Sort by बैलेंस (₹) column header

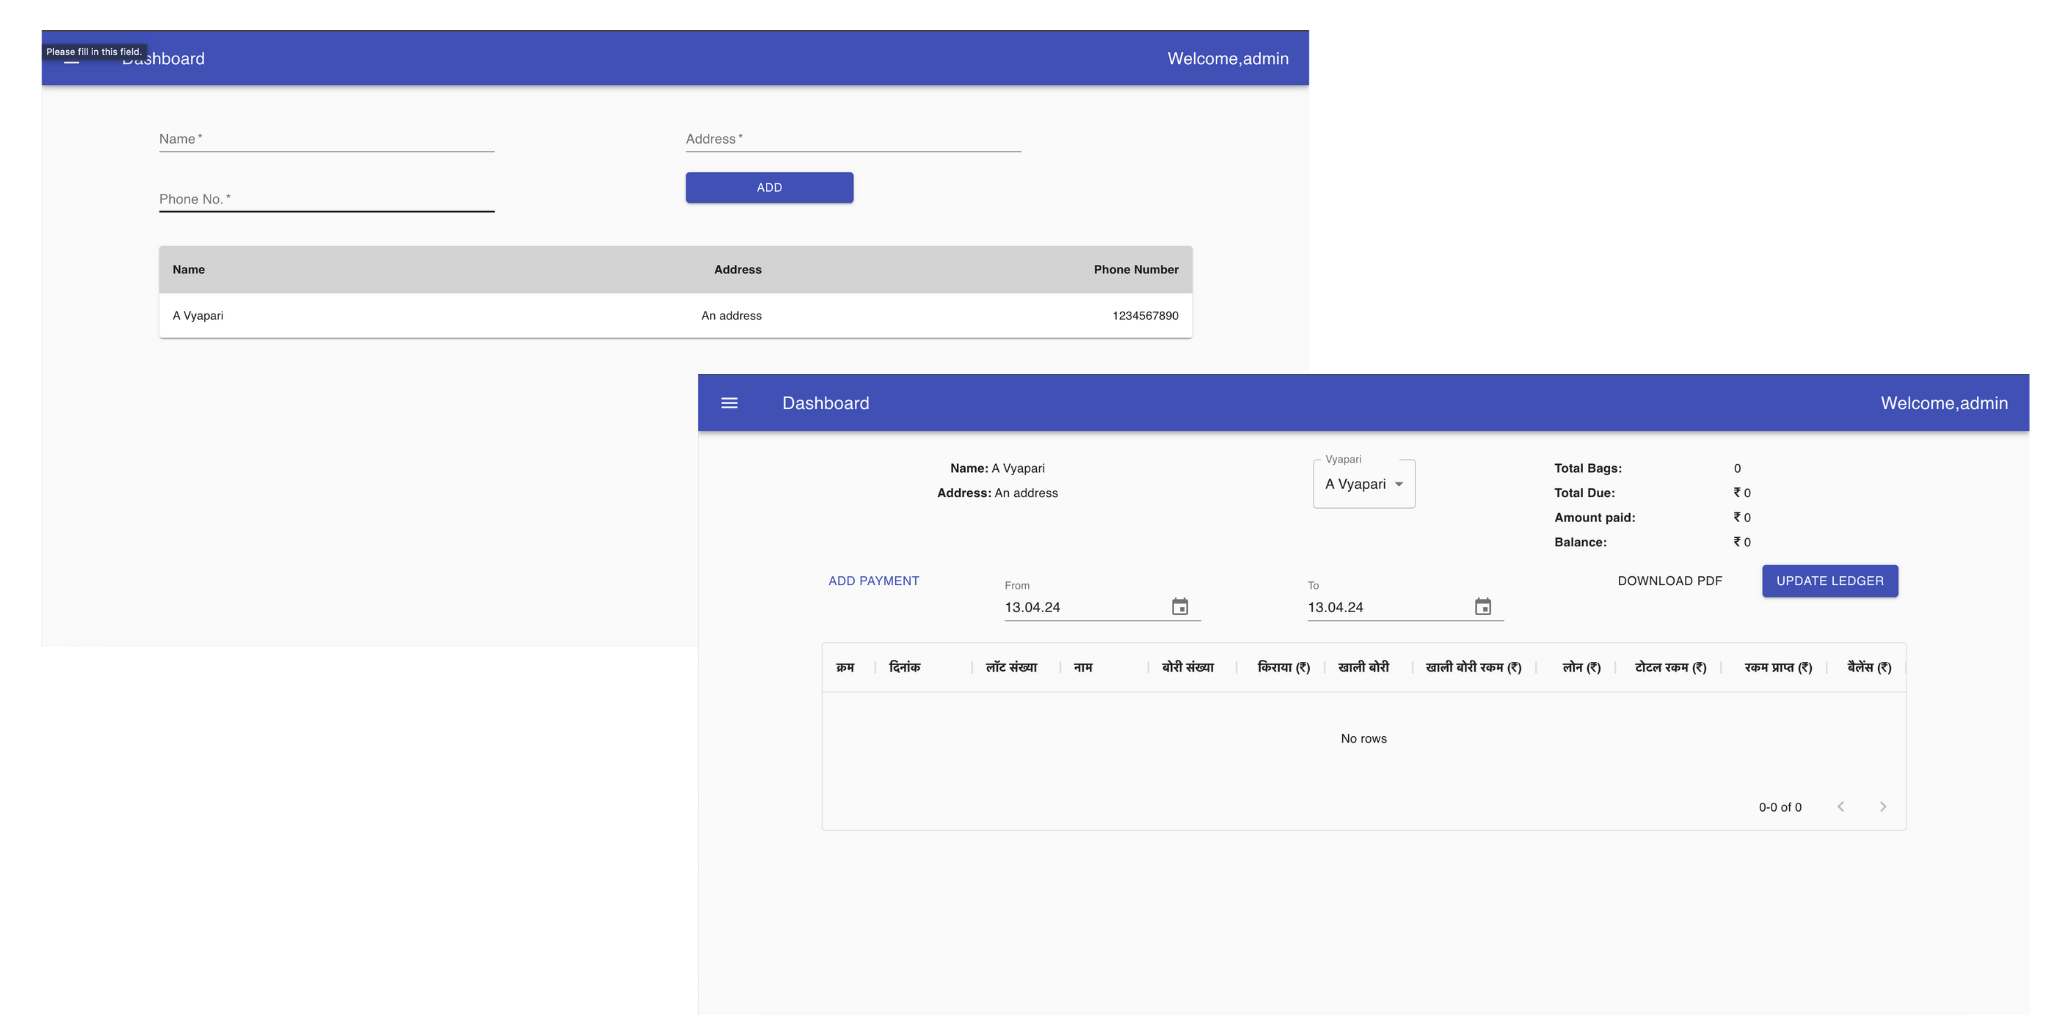pos(1868,668)
